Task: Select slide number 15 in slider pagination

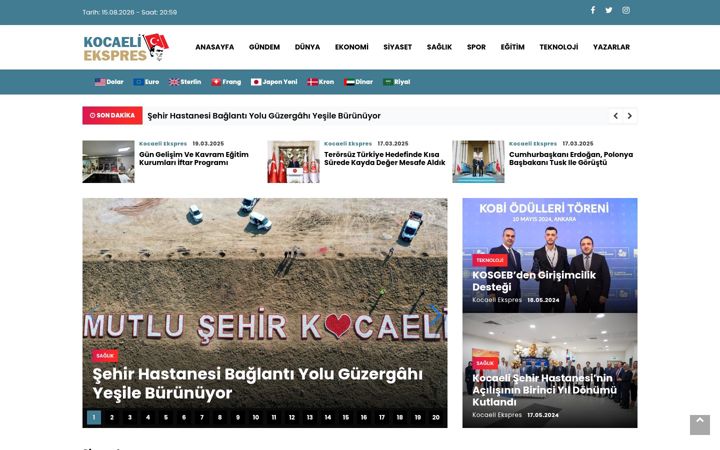Action: (346, 417)
